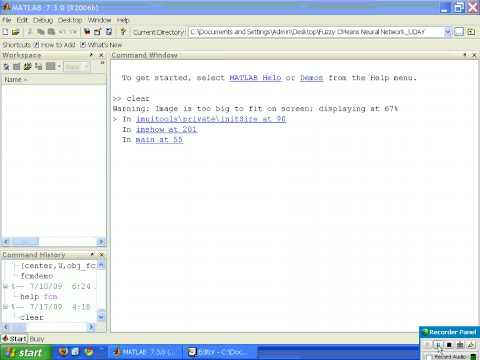Click Command History horizontal scroll right arrow
Image resolution: width=480 pixels, height=360 pixels.
click(x=91, y=327)
